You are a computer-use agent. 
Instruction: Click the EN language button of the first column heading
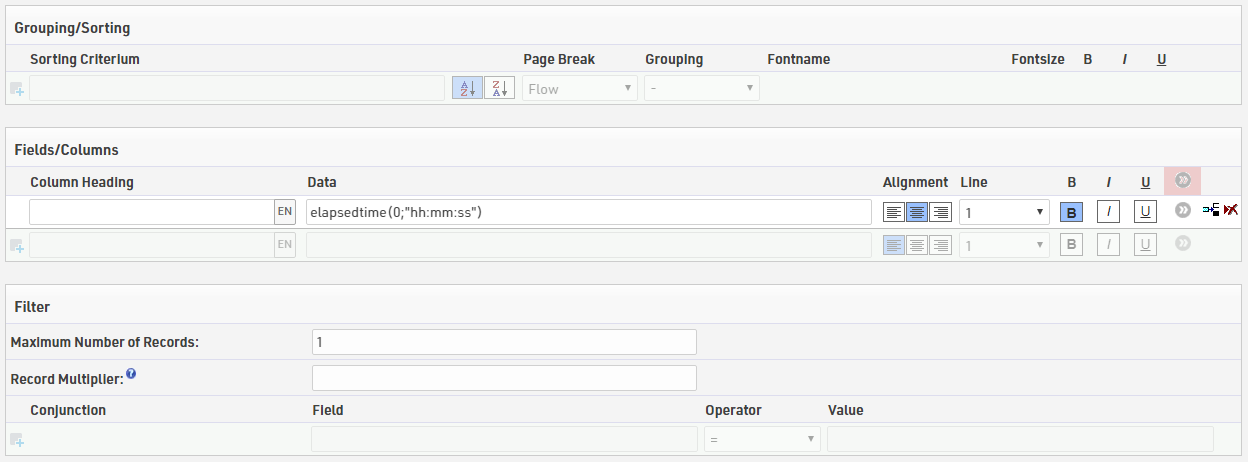click(285, 212)
